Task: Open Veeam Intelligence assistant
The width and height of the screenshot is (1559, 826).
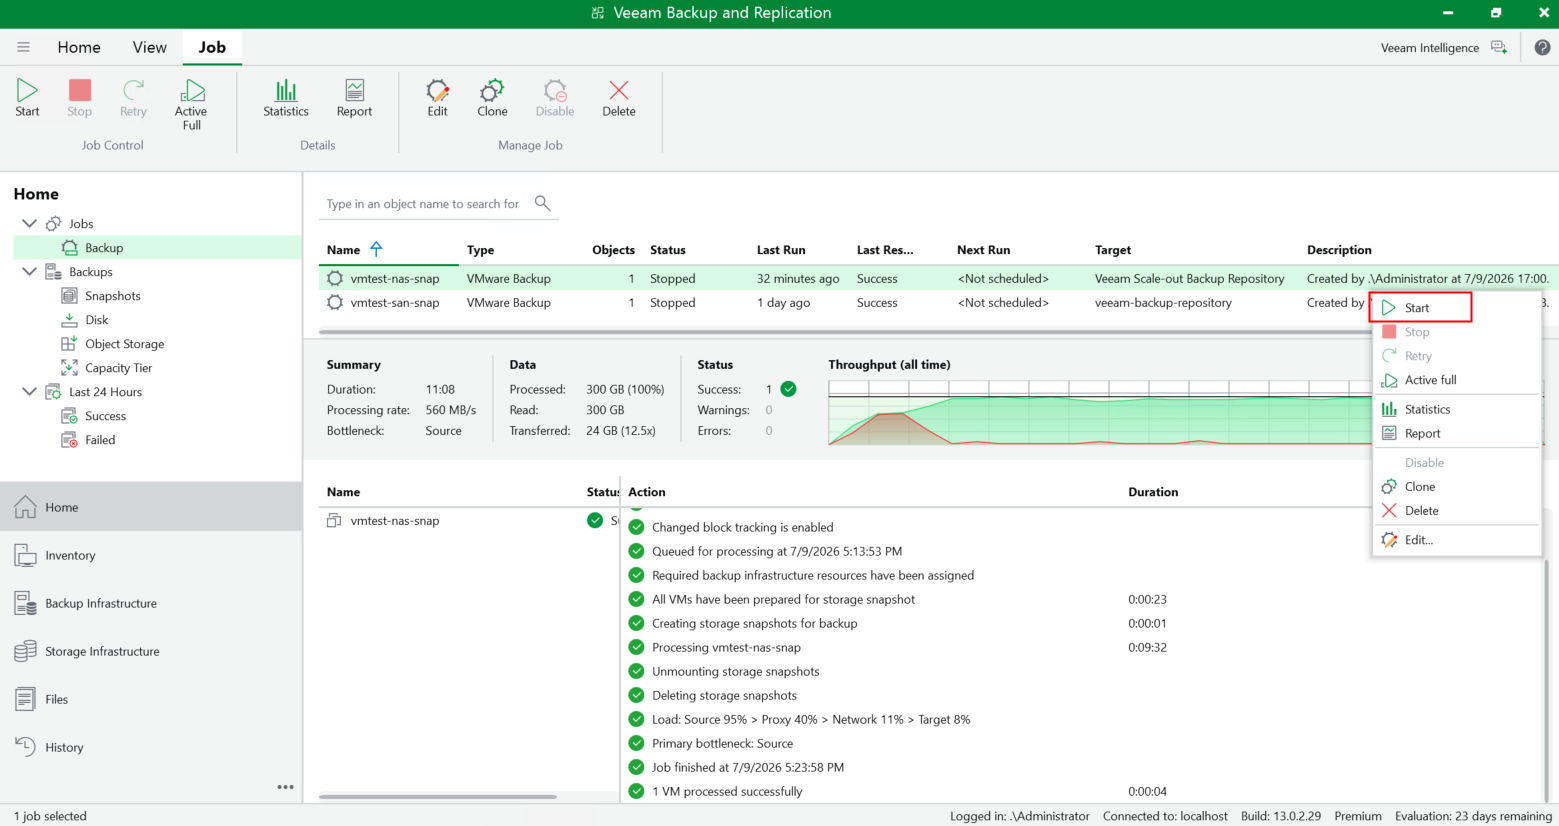Action: 1444,47
